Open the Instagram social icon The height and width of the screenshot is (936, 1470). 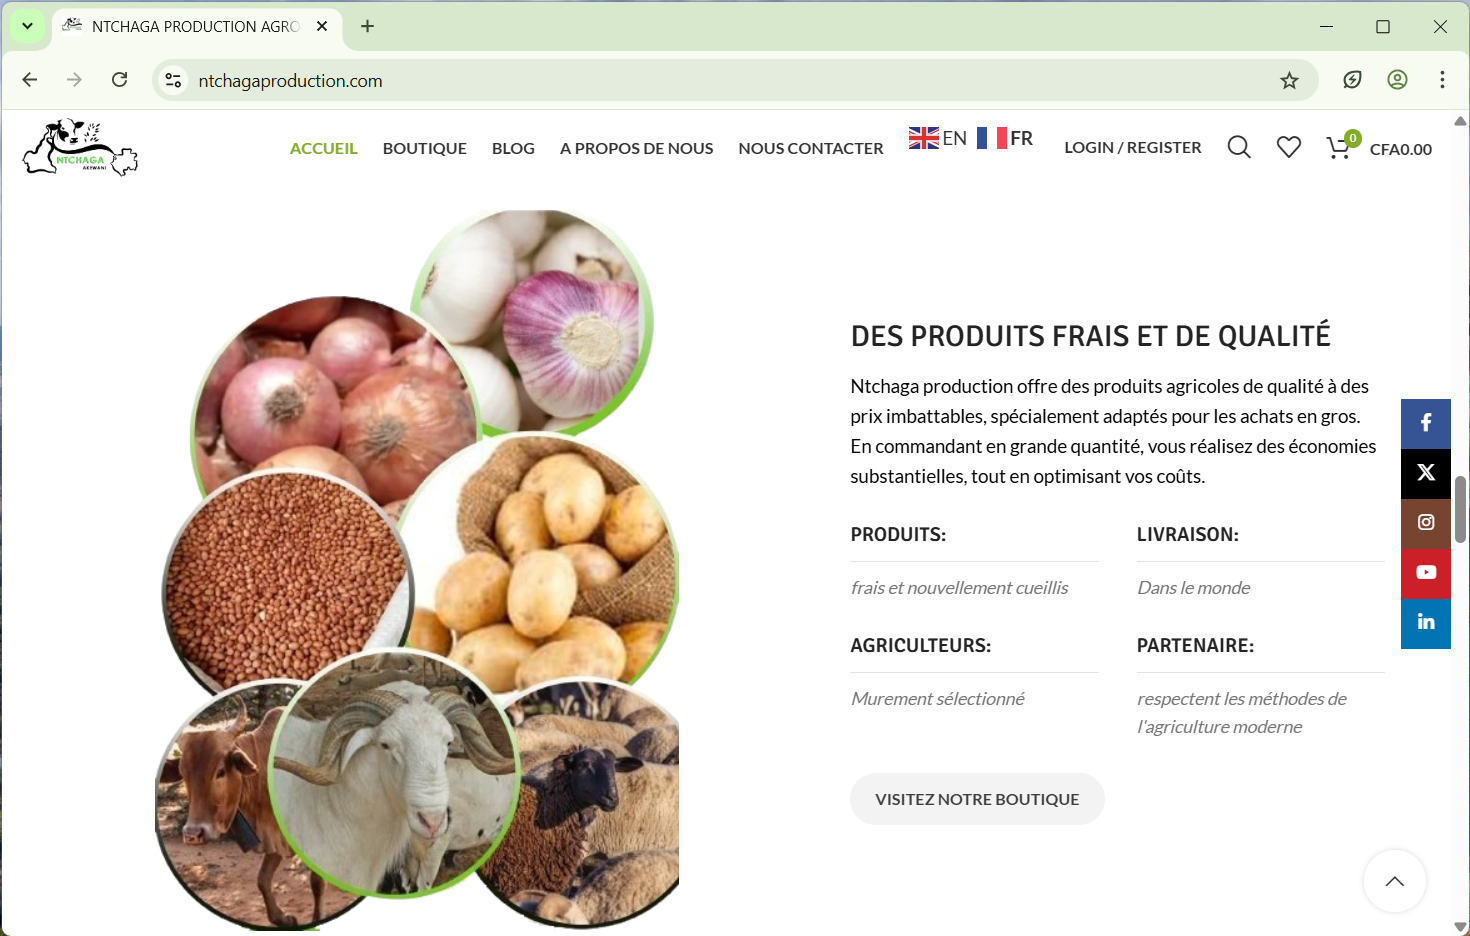click(1426, 523)
